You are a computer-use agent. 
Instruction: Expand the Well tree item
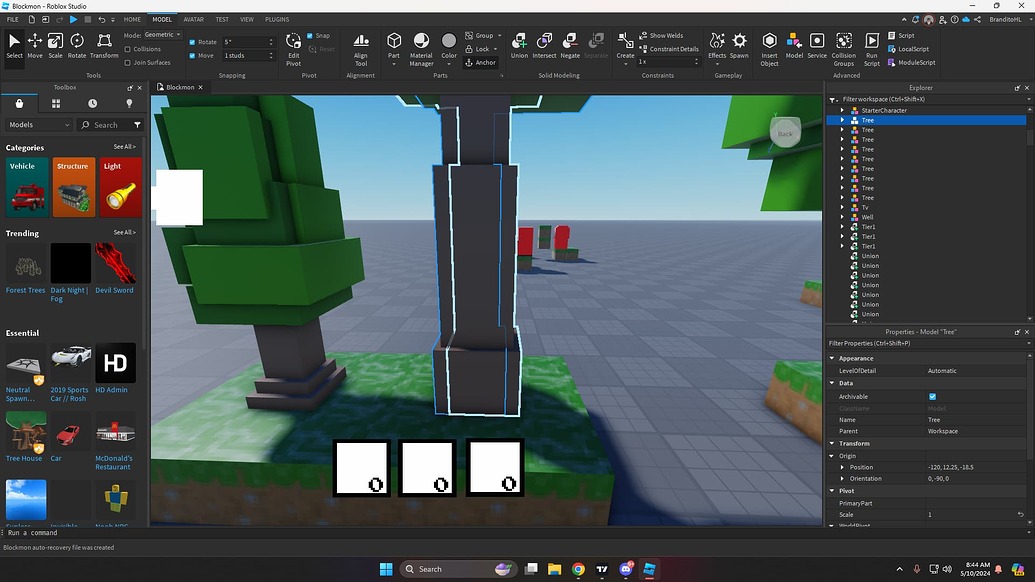pos(842,217)
